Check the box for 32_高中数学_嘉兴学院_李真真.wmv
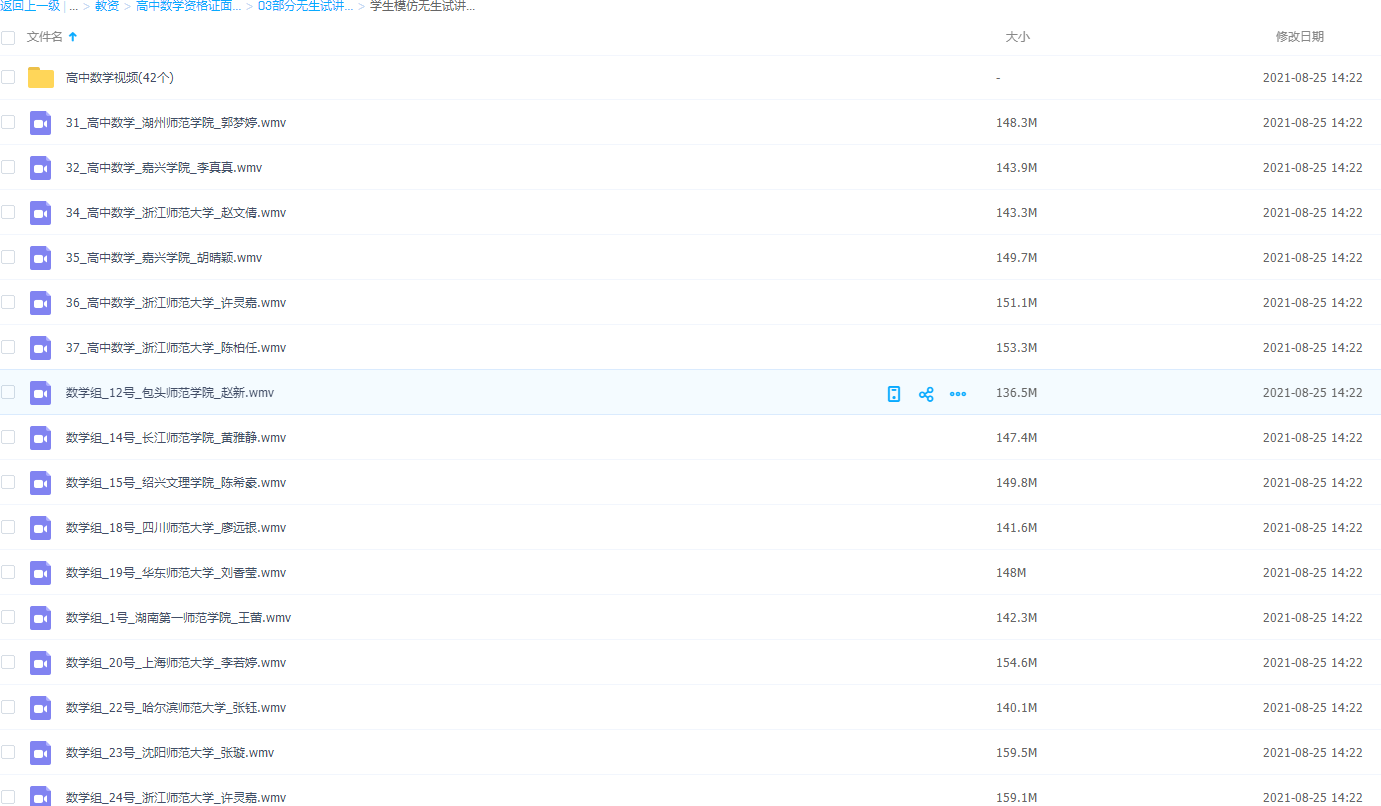 [x=8, y=167]
